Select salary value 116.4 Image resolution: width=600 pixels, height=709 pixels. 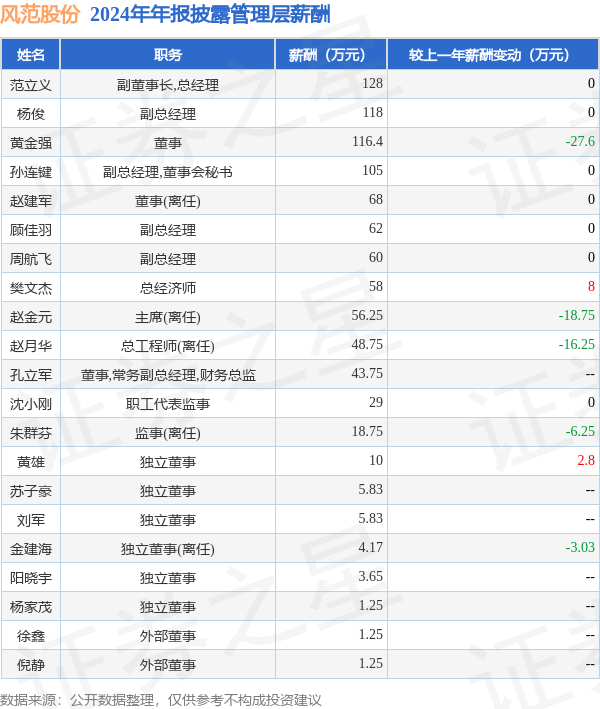click(368, 142)
